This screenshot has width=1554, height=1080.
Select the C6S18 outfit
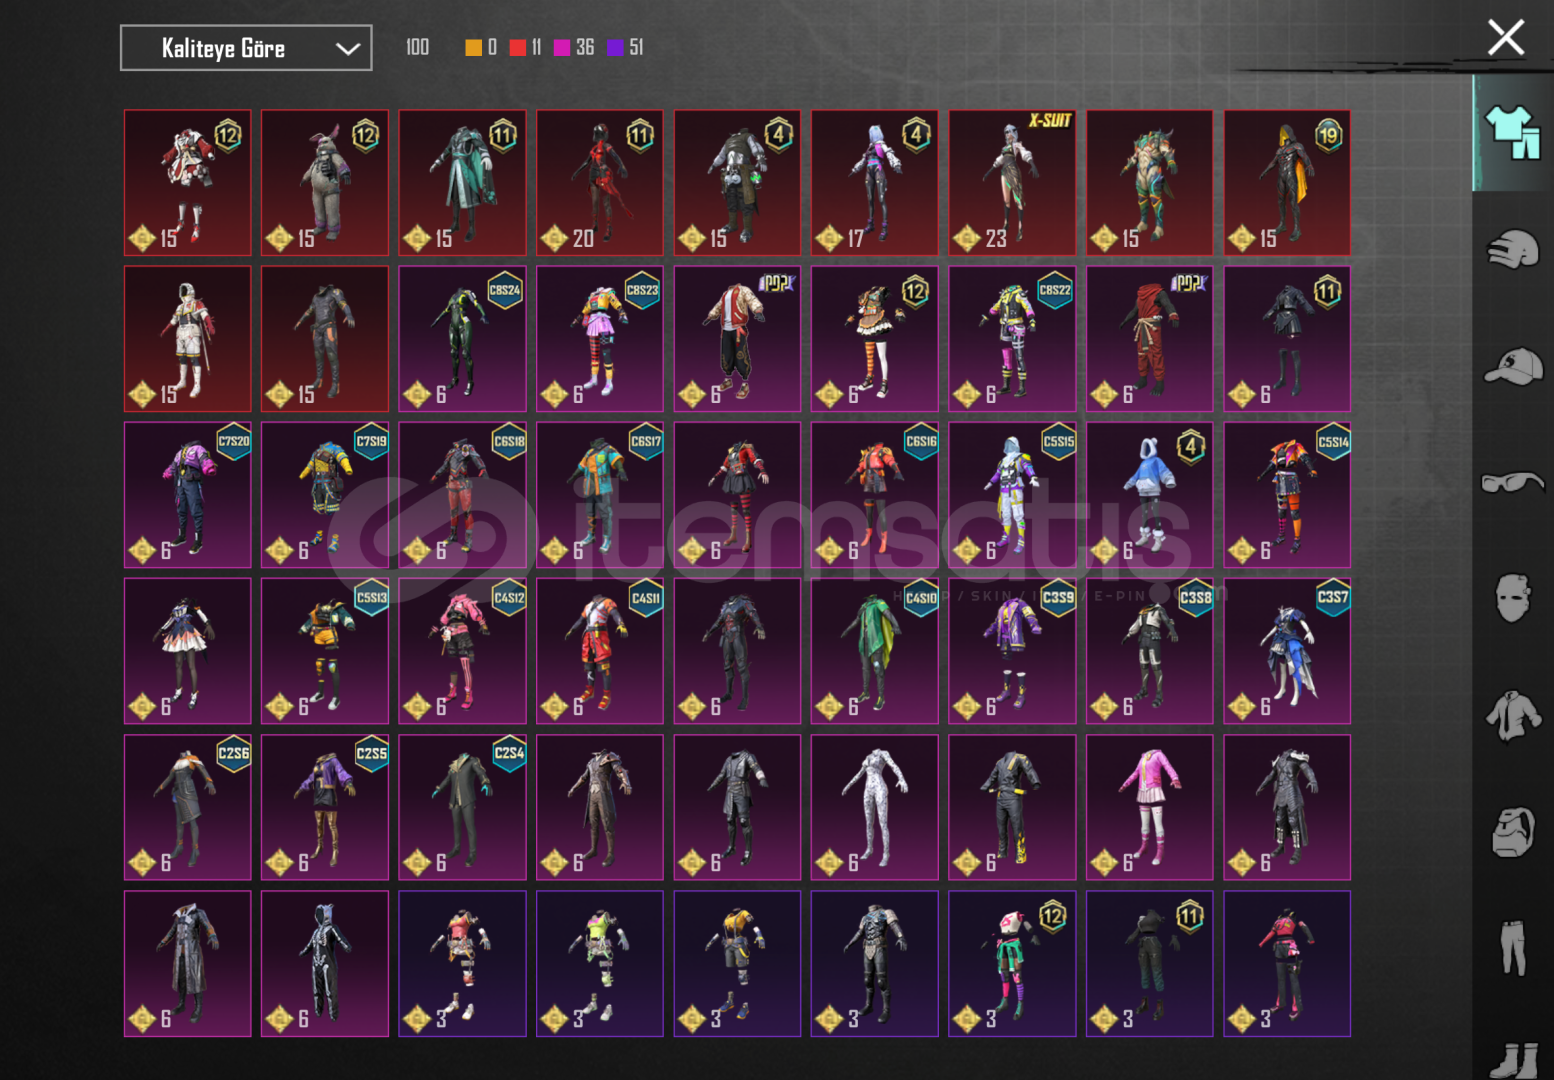462,495
